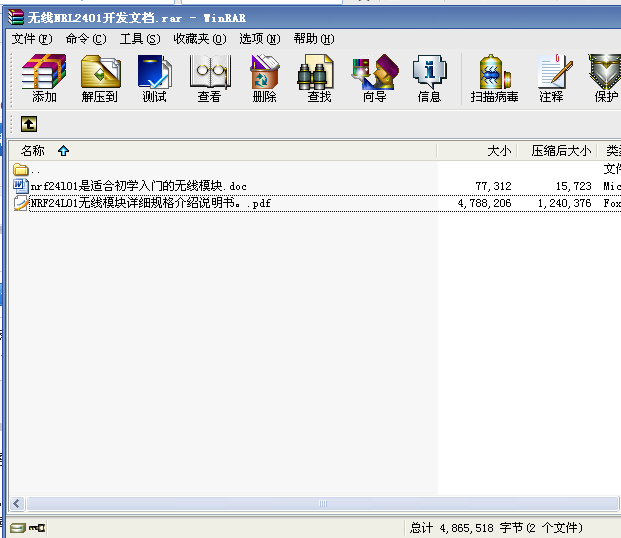Click the PDF file icon in the list
Screen dimensions: 621x538
(21, 203)
